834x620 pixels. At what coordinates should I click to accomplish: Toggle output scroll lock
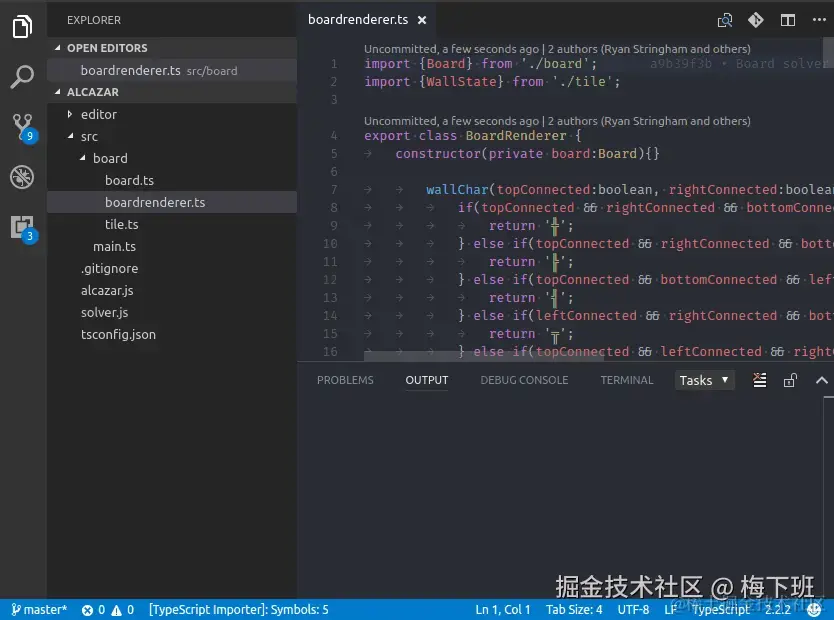[790, 380]
